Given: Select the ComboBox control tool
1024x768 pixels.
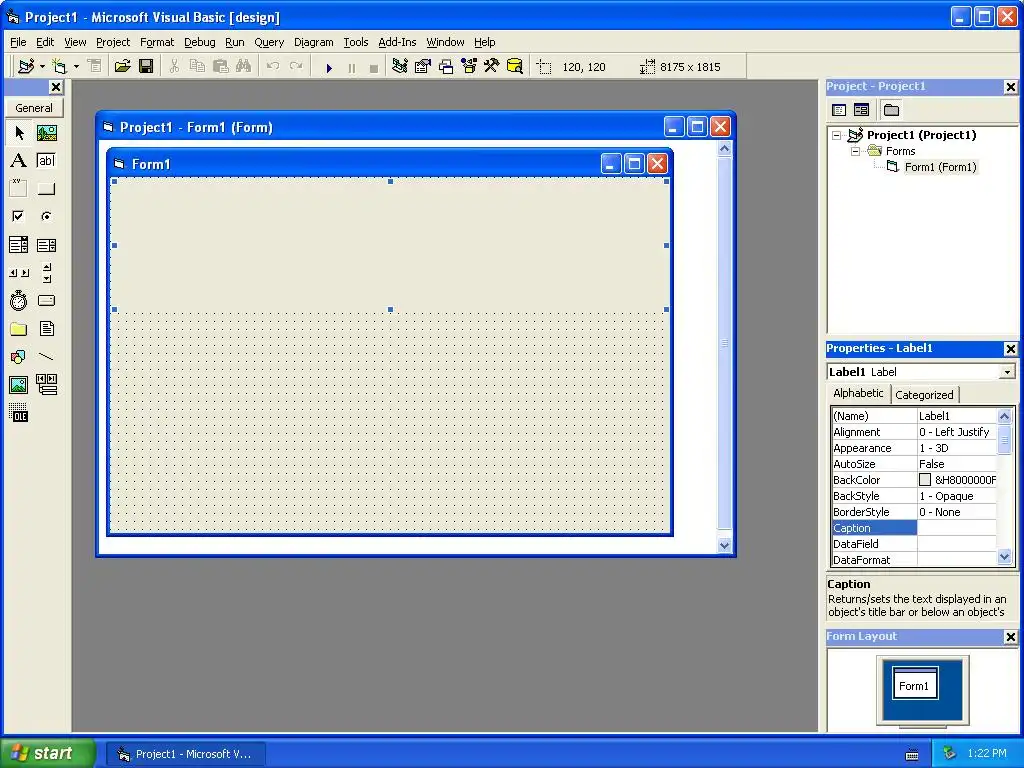Looking at the screenshot, I should pyautogui.click(x=19, y=245).
